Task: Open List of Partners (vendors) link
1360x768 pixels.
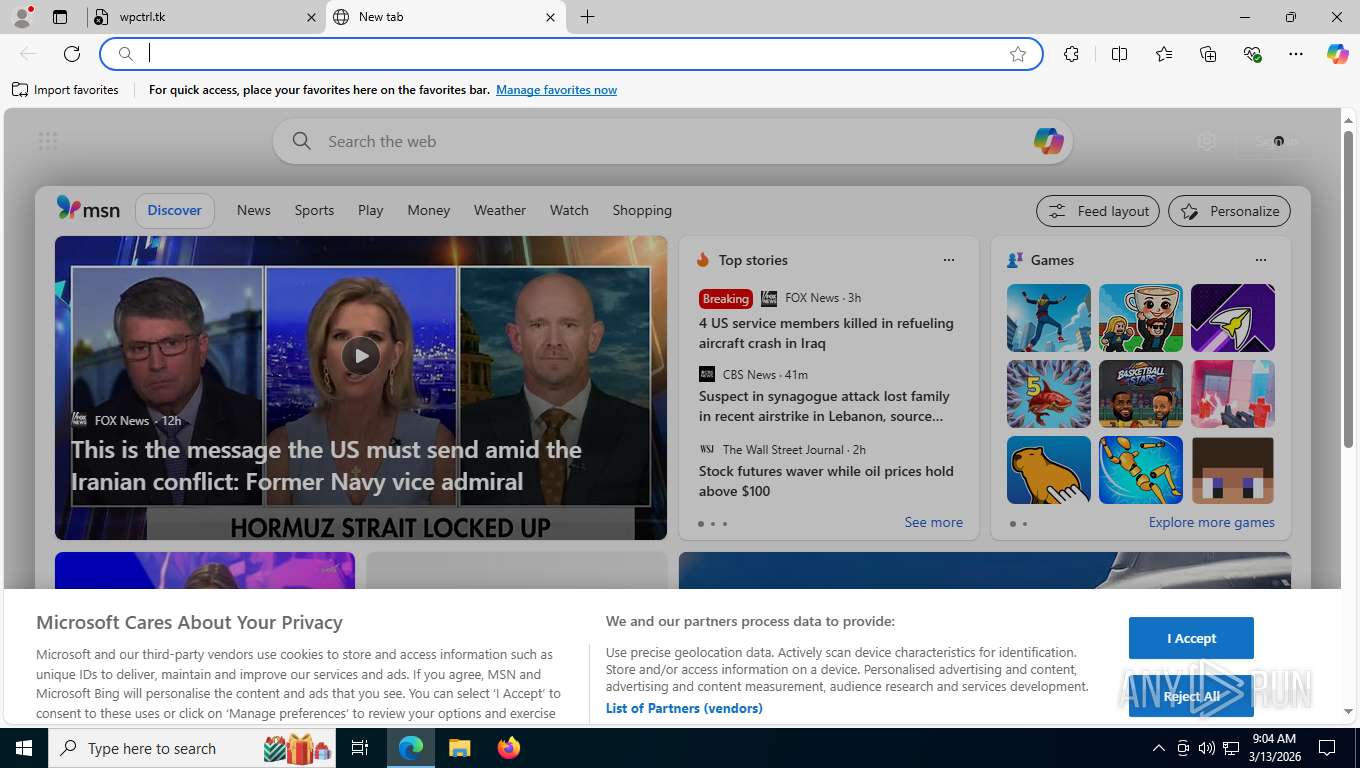Action: (x=684, y=708)
